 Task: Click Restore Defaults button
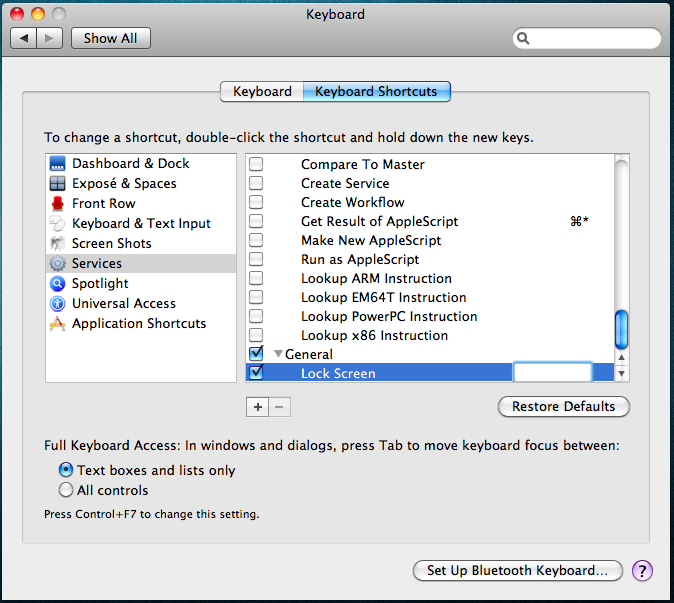pyautogui.click(x=564, y=407)
